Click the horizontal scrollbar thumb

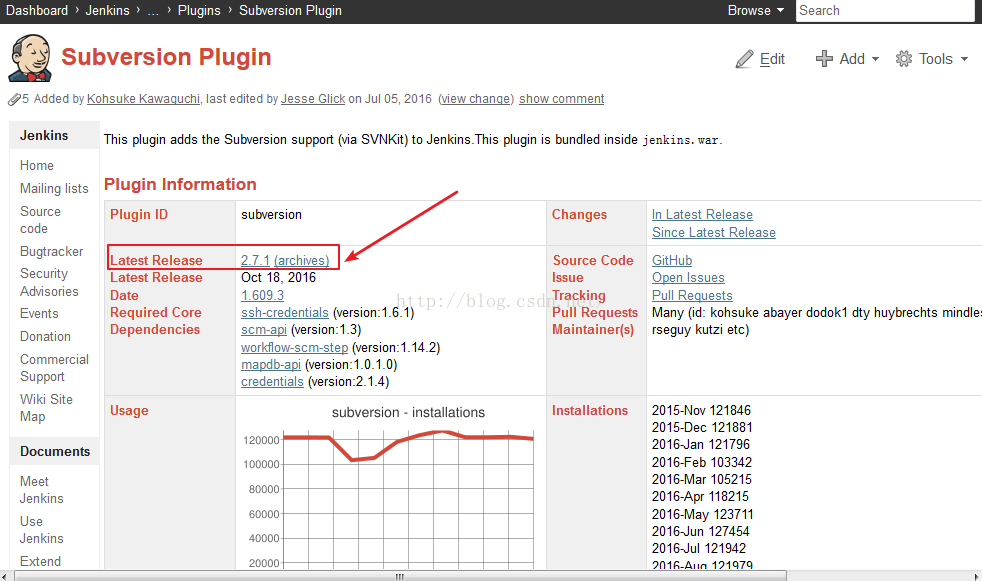click(x=400, y=576)
